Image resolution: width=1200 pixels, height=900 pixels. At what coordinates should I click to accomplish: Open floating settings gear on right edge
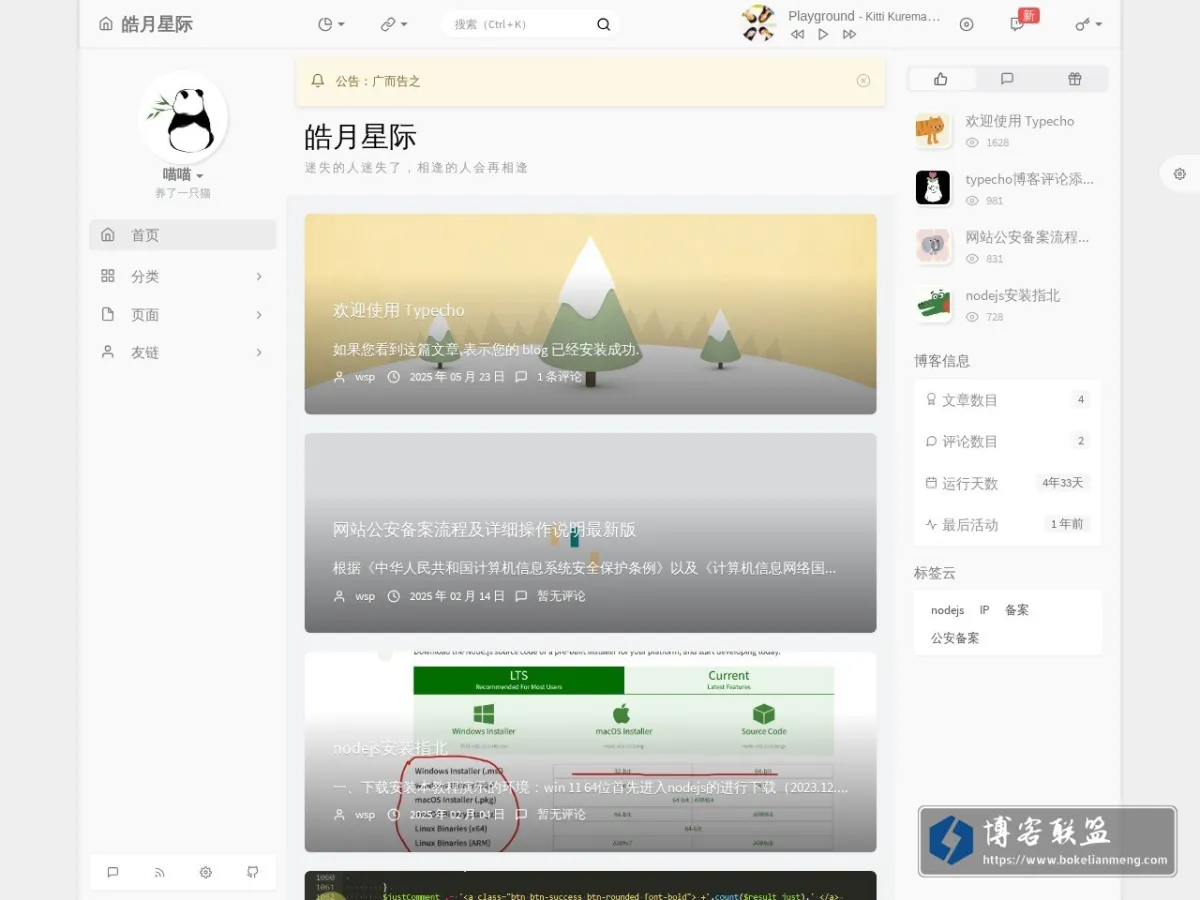(1180, 174)
